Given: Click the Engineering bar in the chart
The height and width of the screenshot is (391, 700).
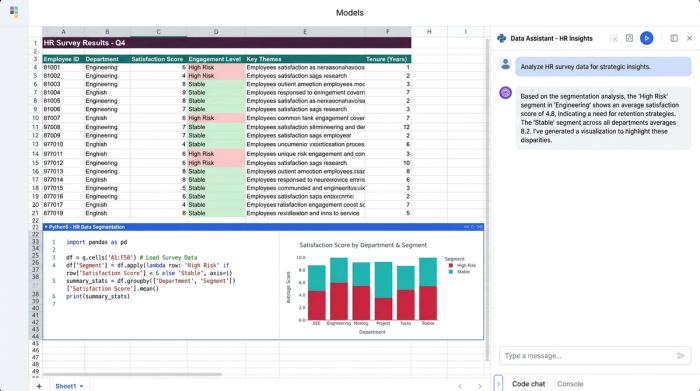Looking at the screenshot, I should click(339, 289).
